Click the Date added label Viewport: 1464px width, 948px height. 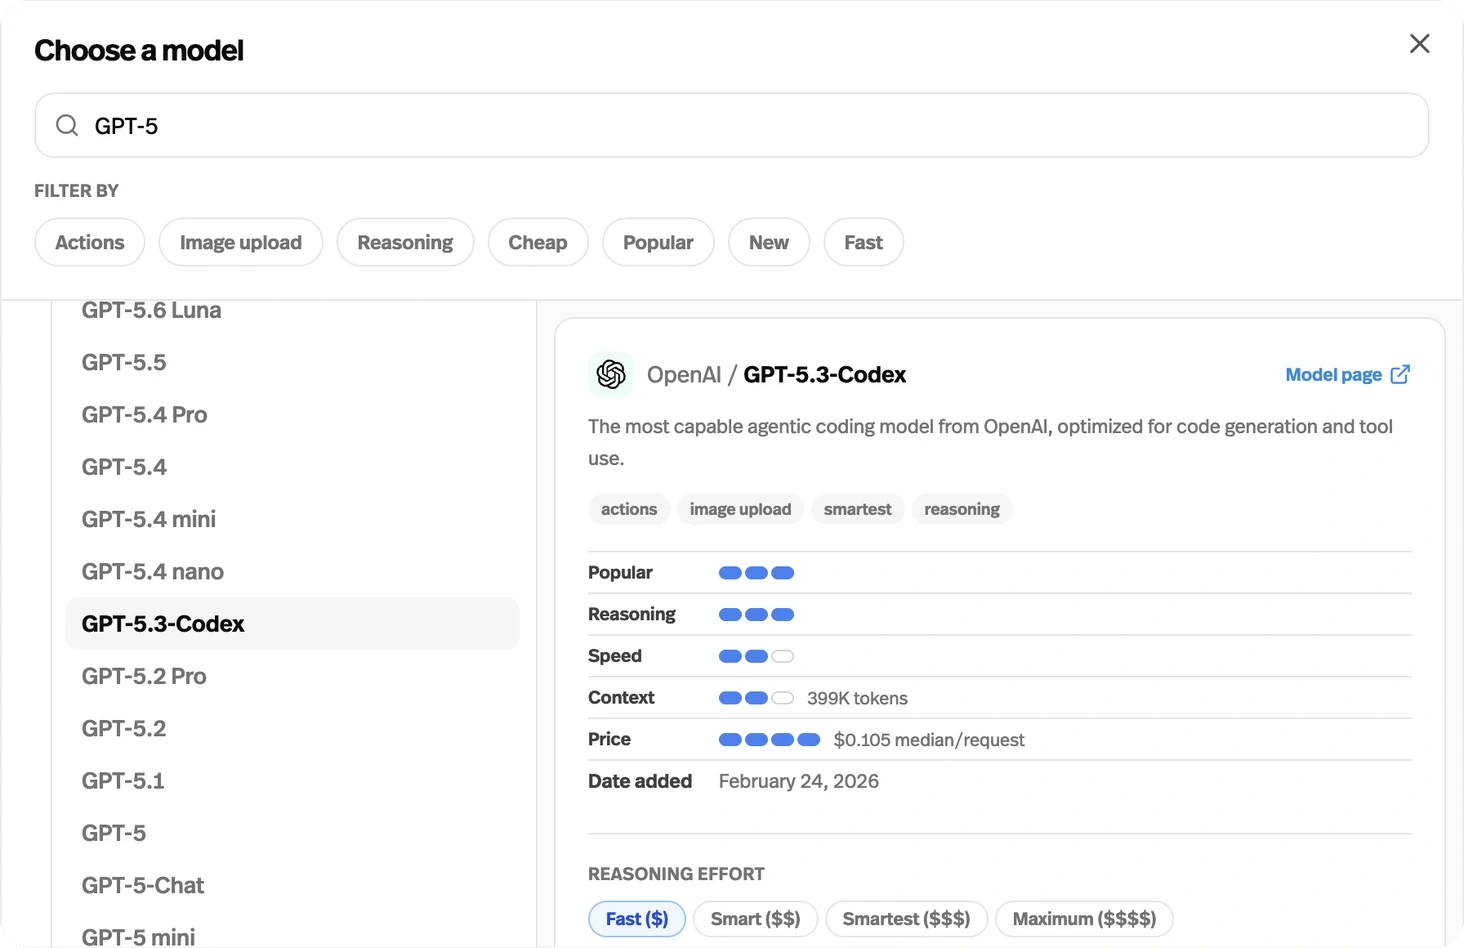point(640,781)
